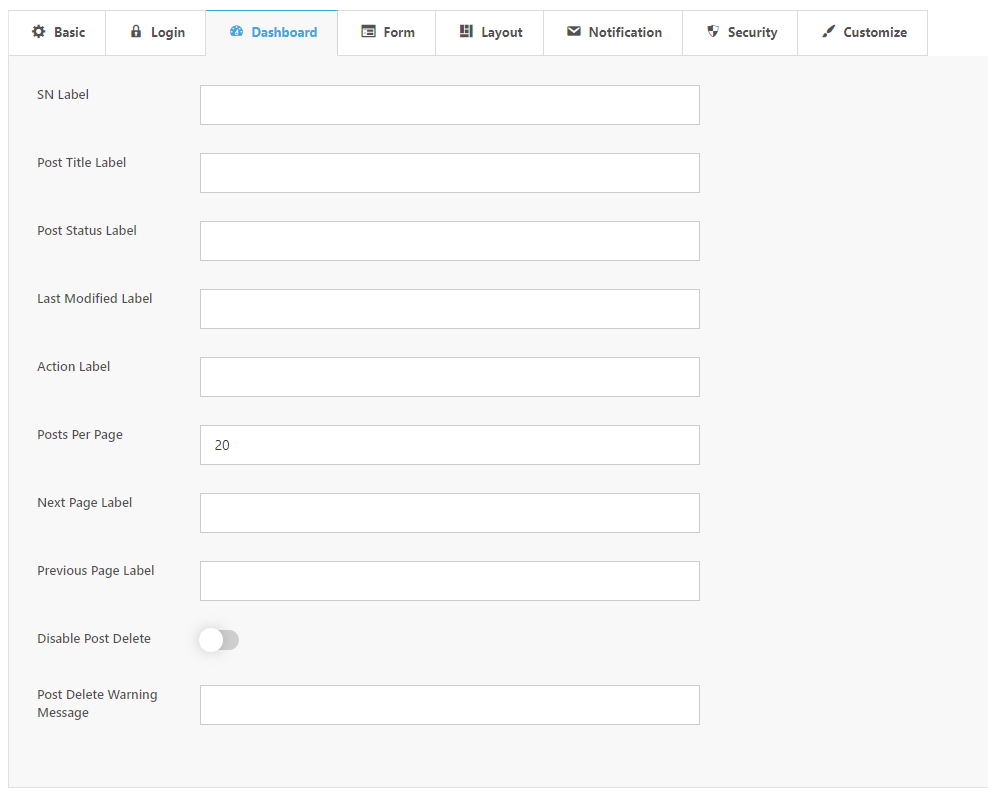Open the Notification tab
The image size is (988, 799).
coord(613,33)
